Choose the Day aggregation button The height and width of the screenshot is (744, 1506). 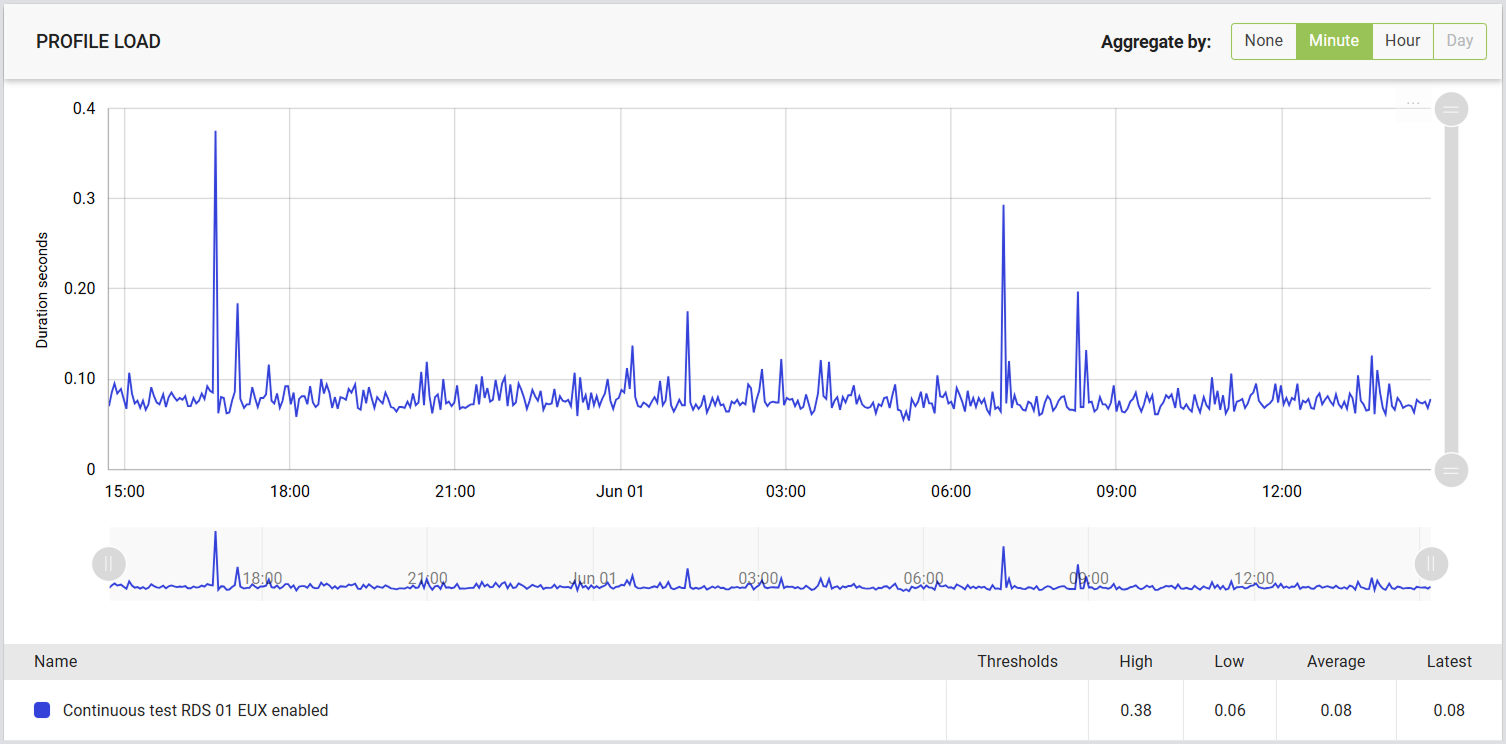click(x=1460, y=41)
